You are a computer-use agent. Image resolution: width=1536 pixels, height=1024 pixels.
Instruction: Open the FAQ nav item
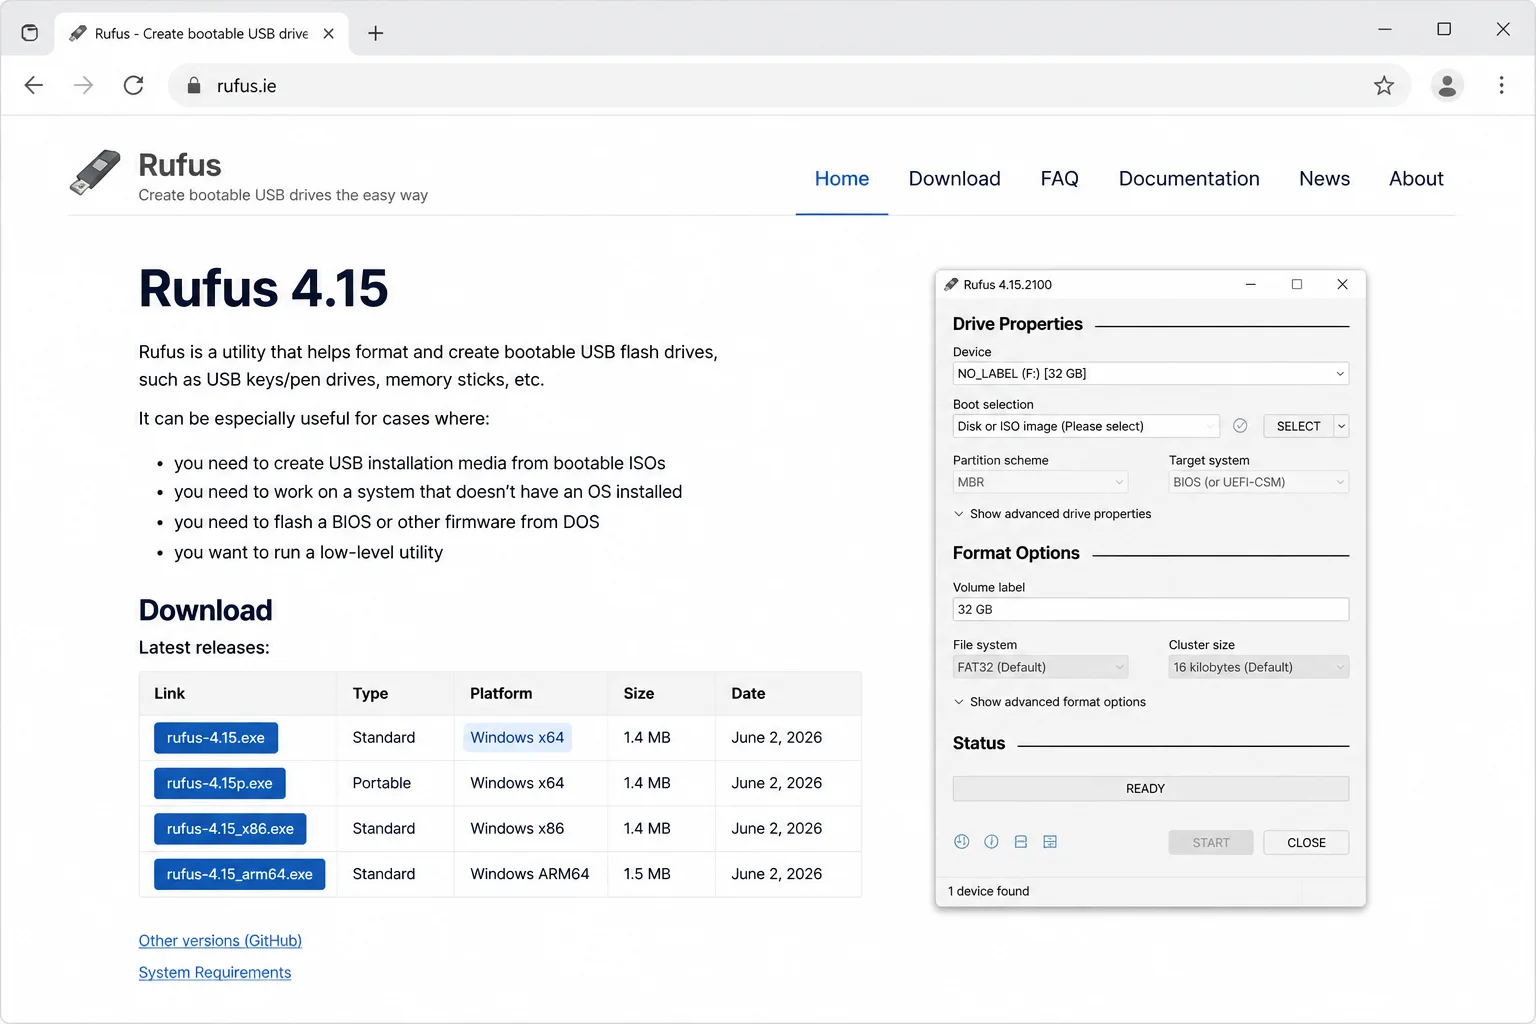coord(1059,179)
